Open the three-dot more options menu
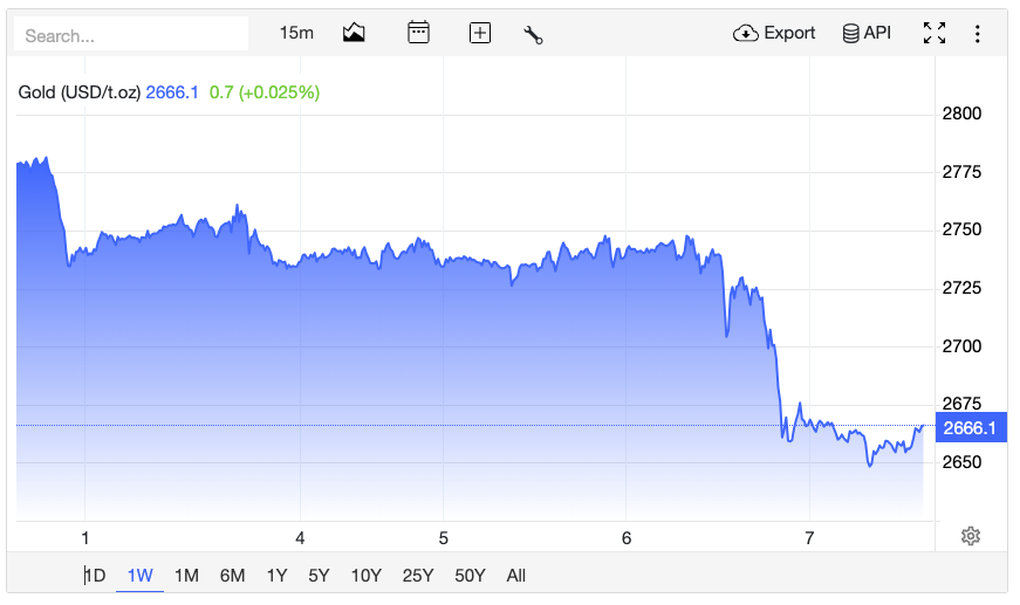 pos(977,33)
